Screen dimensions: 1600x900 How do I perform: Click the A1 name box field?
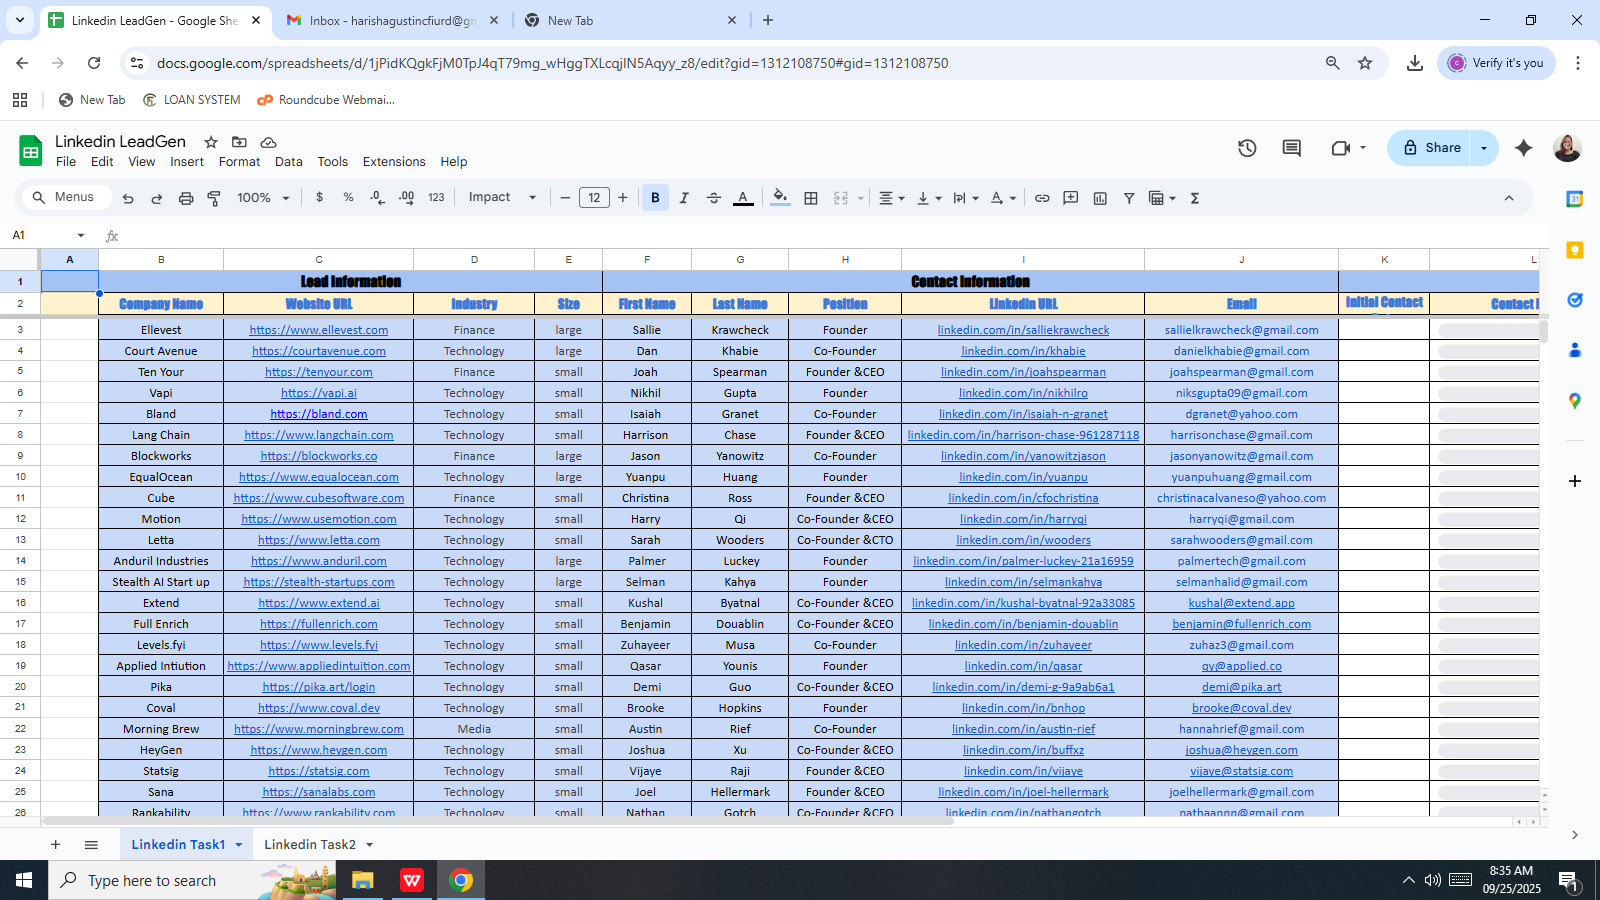40,235
